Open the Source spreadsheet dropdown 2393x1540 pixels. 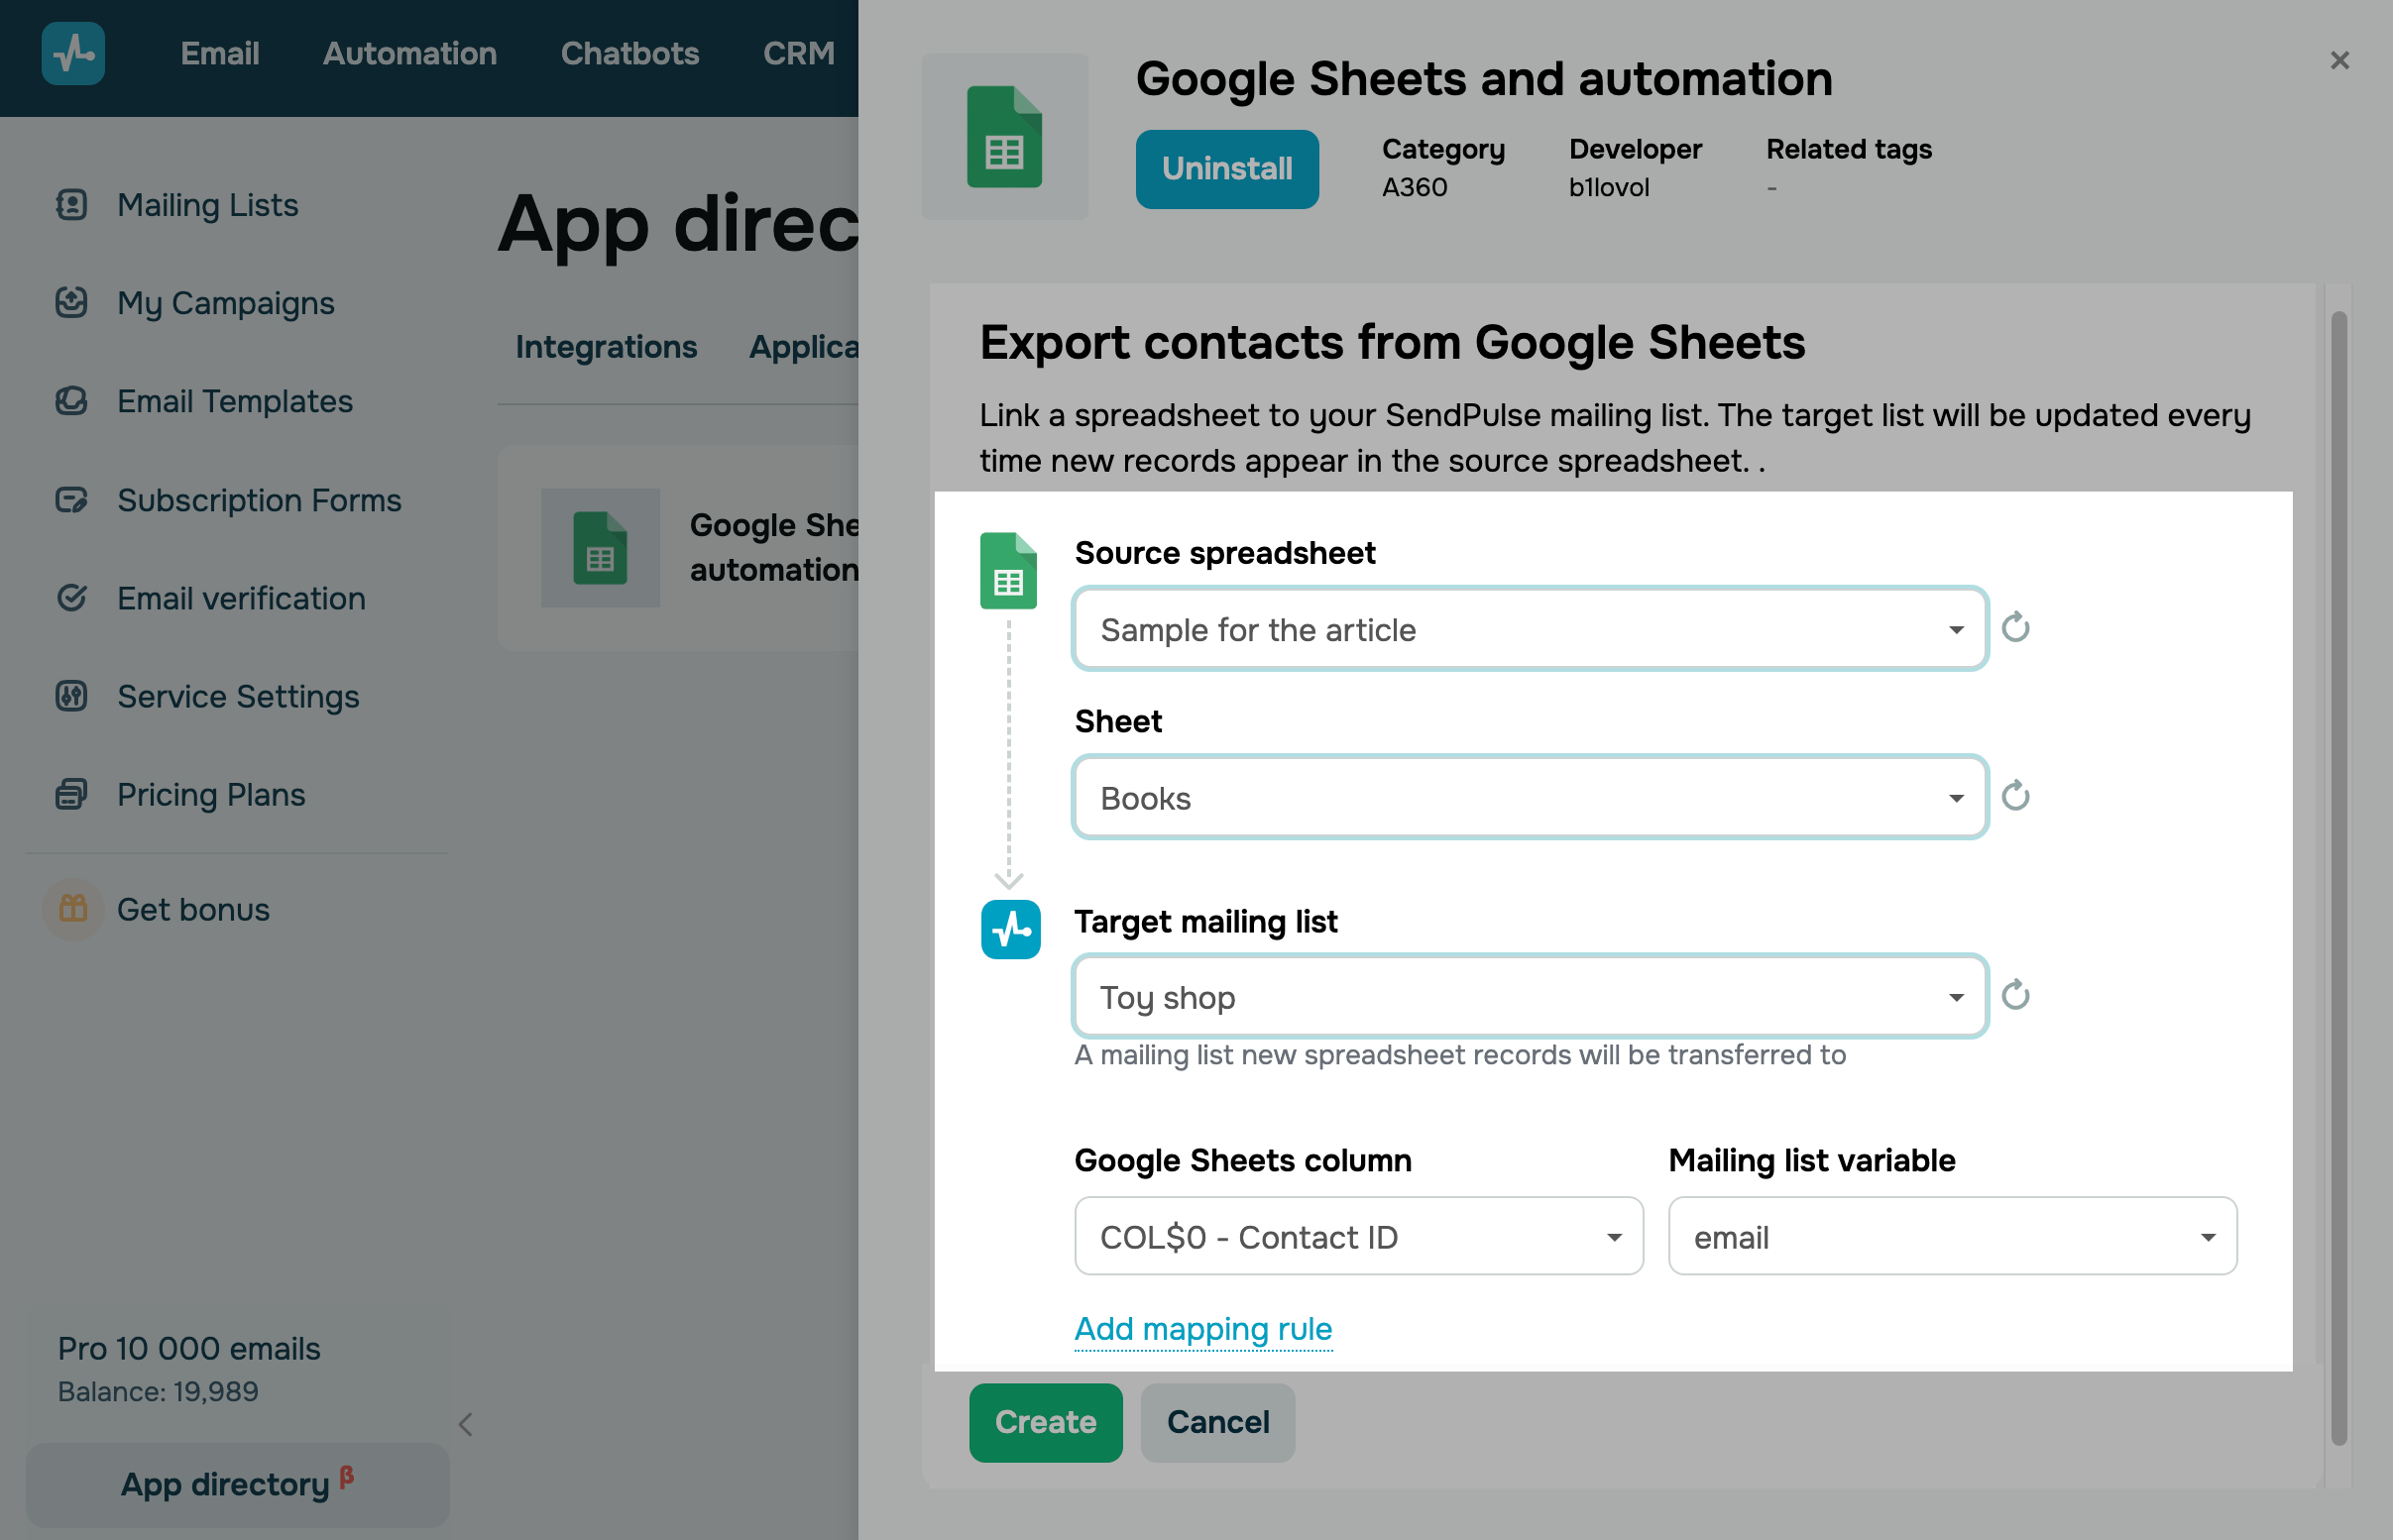[x=1528, y=629]
